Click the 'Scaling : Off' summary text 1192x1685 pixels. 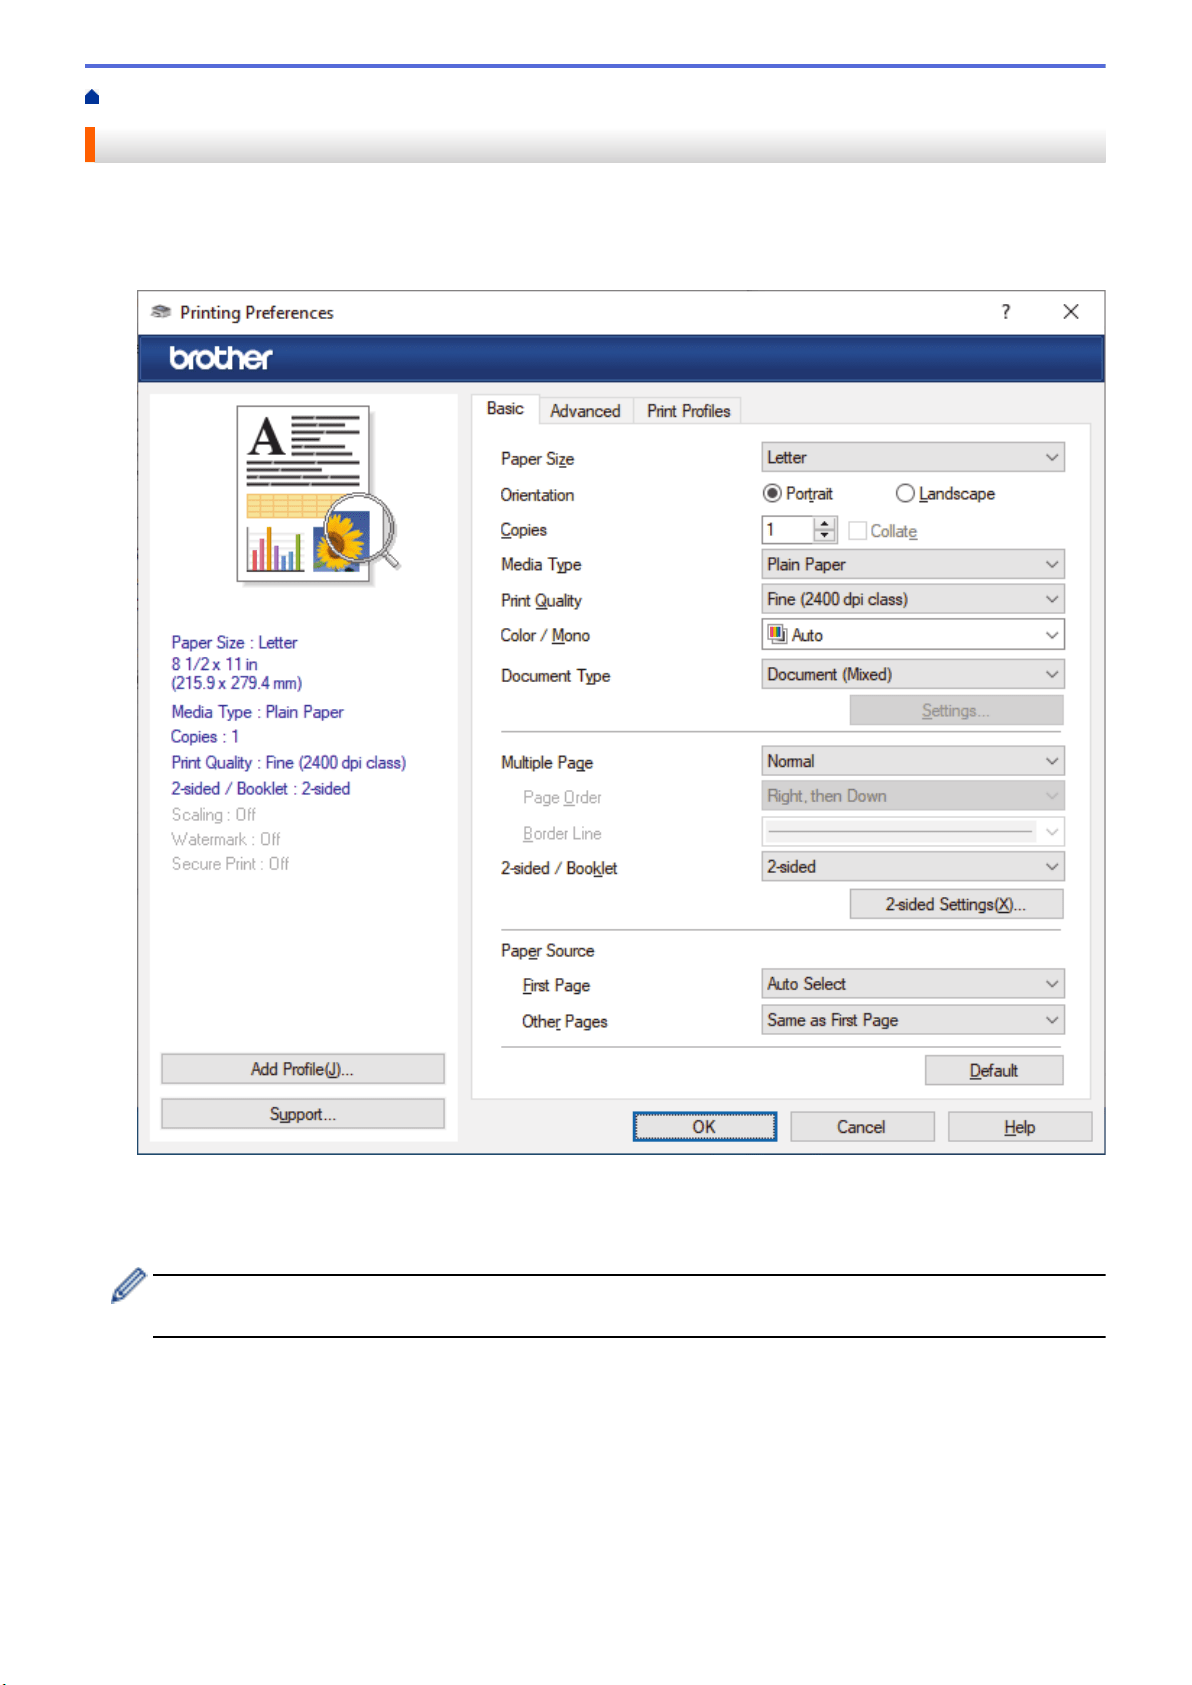click(x=213, y=815)
